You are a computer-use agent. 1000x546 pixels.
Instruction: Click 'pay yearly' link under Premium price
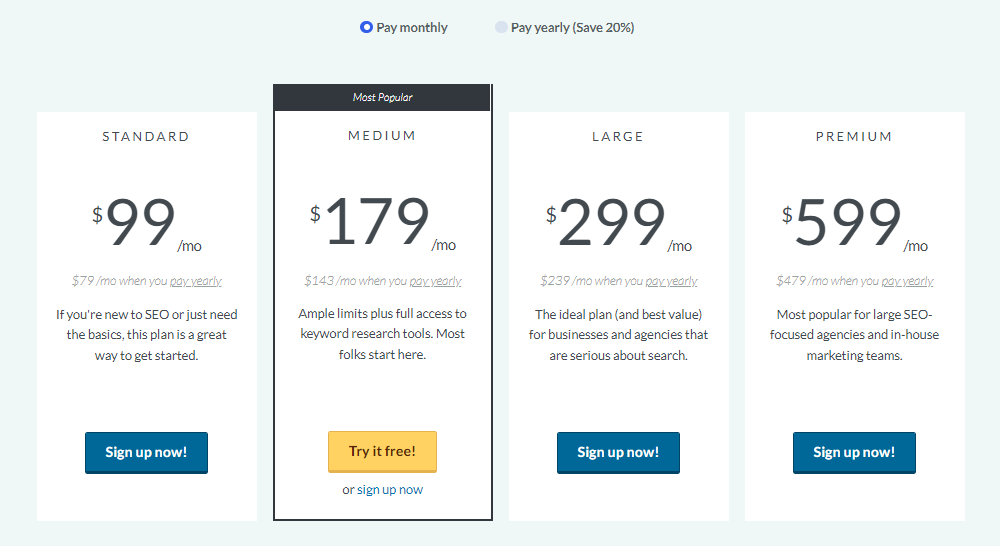908,281
